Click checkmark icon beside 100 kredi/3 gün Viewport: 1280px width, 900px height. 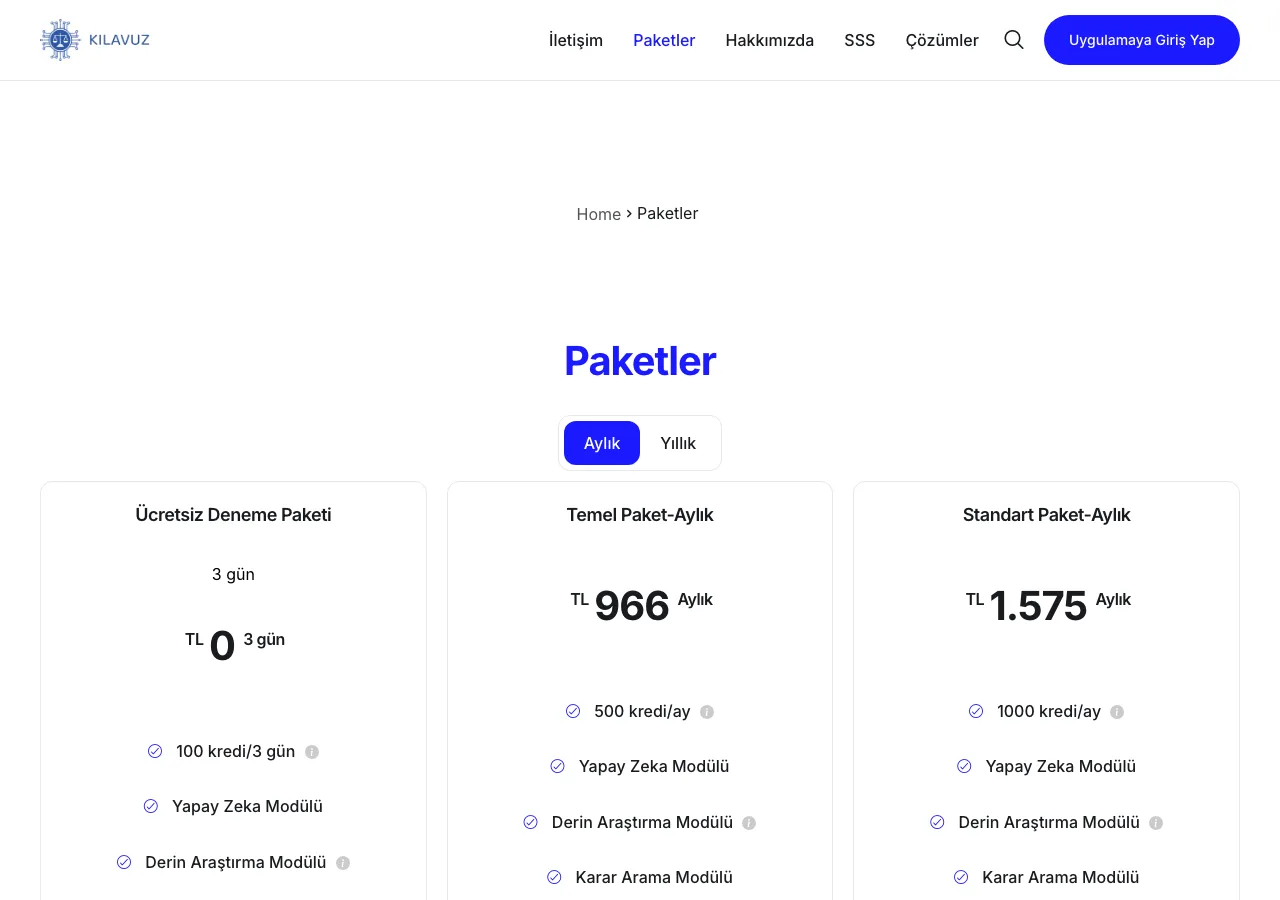[155, 751]
